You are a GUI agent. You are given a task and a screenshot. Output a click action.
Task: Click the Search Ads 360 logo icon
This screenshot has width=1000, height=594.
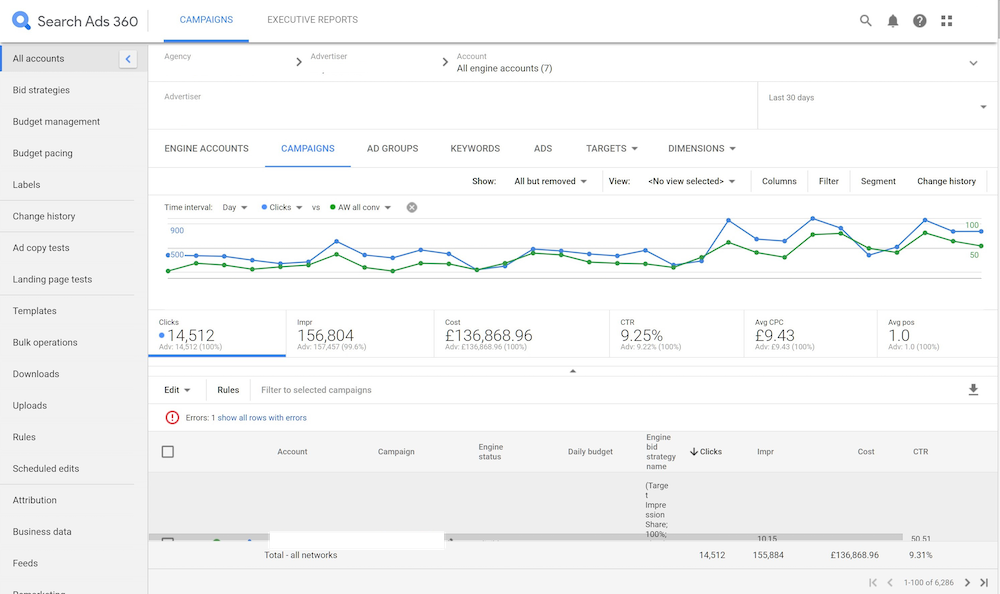(21, 20)
